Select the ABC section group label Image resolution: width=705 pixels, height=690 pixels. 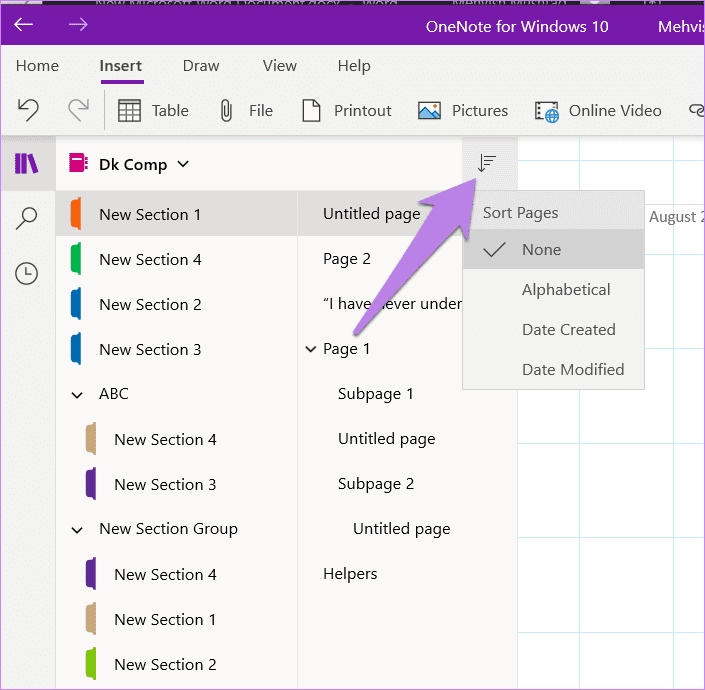tap(114, 394)
